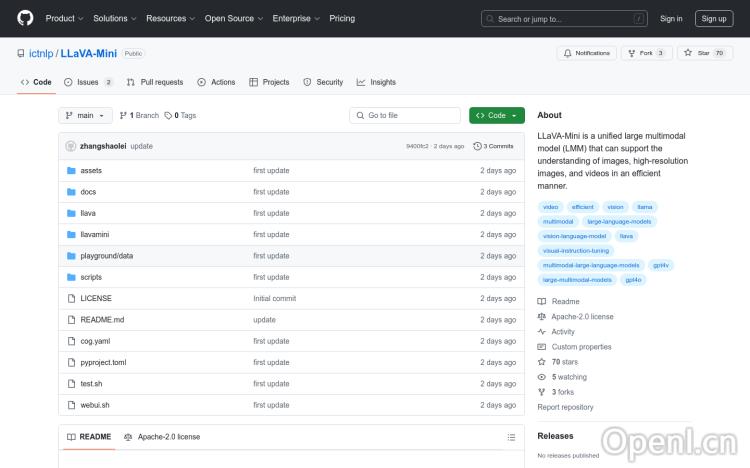Switch to the Pull requests tab

coord(155,82)
